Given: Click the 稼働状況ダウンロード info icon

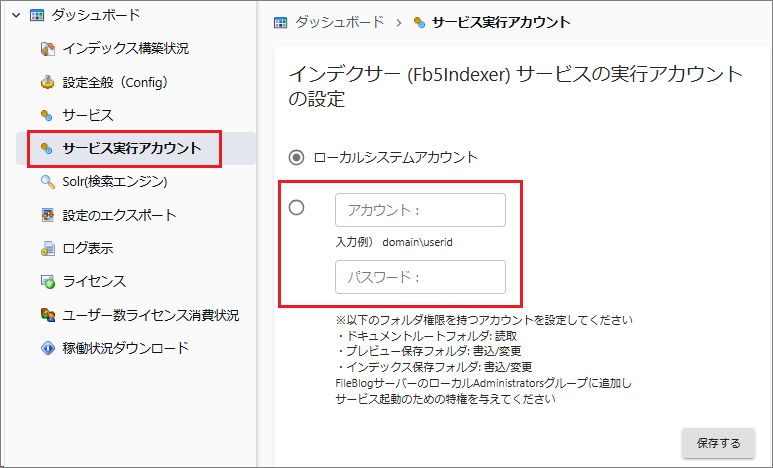Looking at the screenshot, I should tap(47, 348).
